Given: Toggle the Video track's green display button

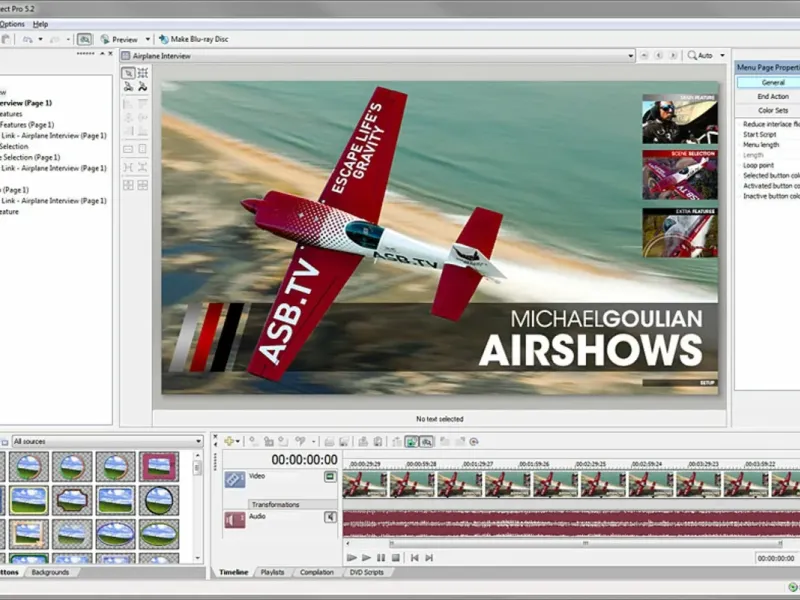Looking at the screenshot, I should point(330,477).
